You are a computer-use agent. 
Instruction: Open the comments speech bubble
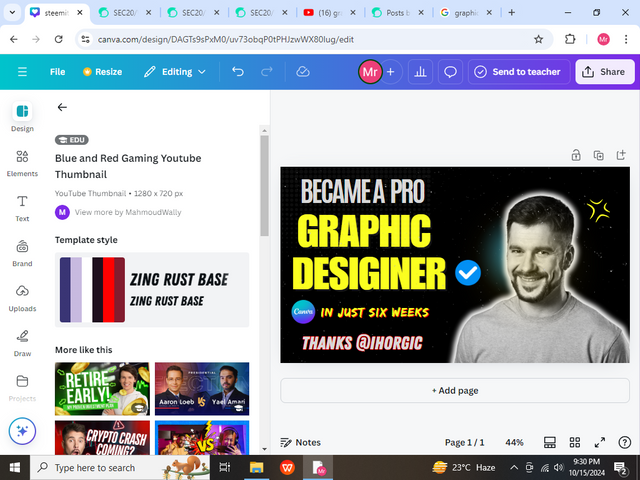[x=450, y=72]
